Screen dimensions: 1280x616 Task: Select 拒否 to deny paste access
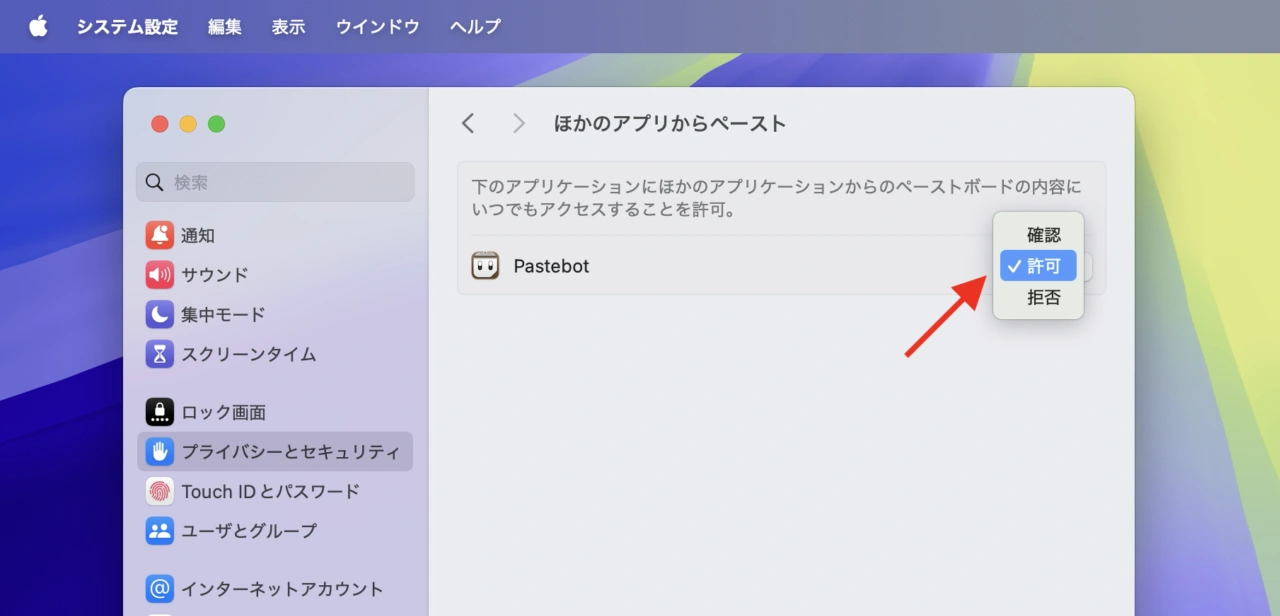1043,298
